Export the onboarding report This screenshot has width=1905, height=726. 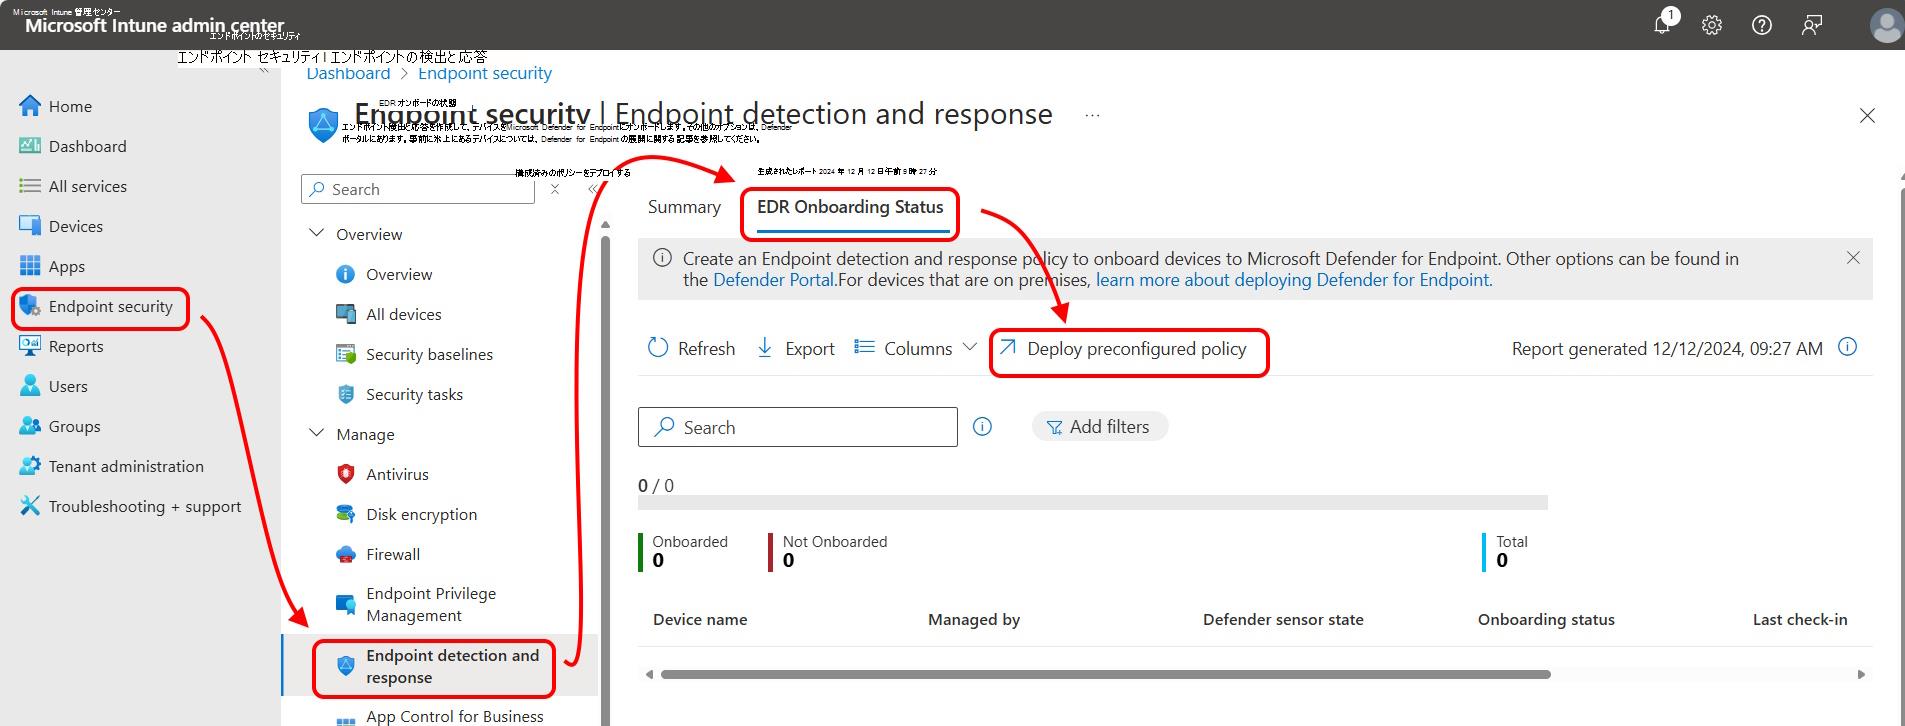point(796,348)
